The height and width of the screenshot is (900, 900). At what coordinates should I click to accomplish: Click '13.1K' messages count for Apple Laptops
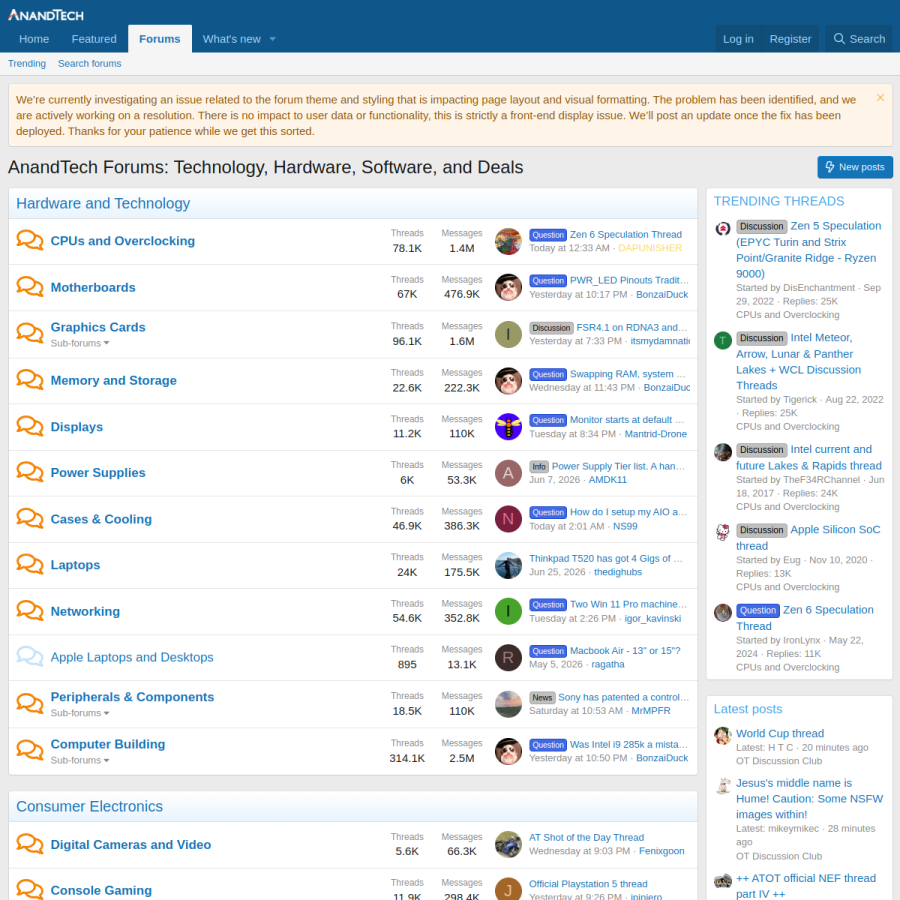[x=462, y=664]
